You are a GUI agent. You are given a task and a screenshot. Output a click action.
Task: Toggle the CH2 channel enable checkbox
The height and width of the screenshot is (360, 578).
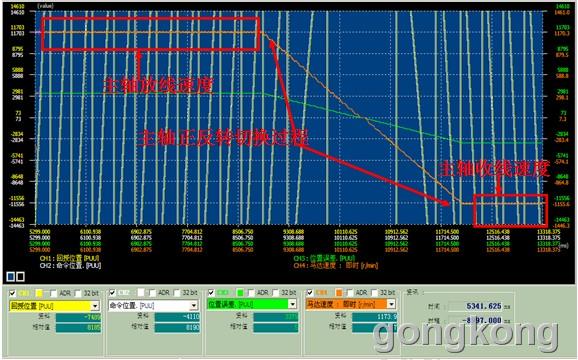point(112,293)
